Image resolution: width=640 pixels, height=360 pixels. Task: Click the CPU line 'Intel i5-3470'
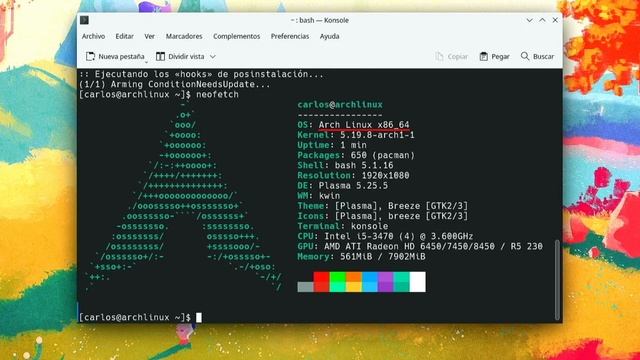coord(359,236)
